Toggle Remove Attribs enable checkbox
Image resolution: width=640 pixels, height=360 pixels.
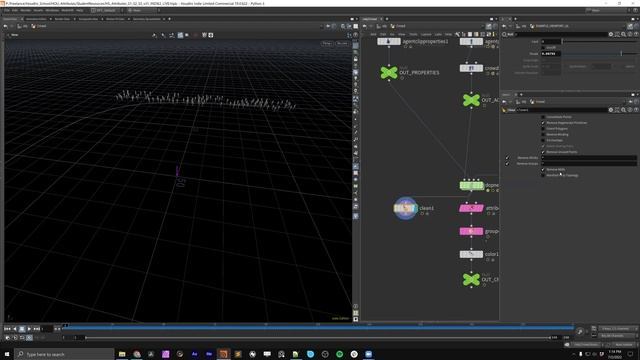(x=507, y=158)
